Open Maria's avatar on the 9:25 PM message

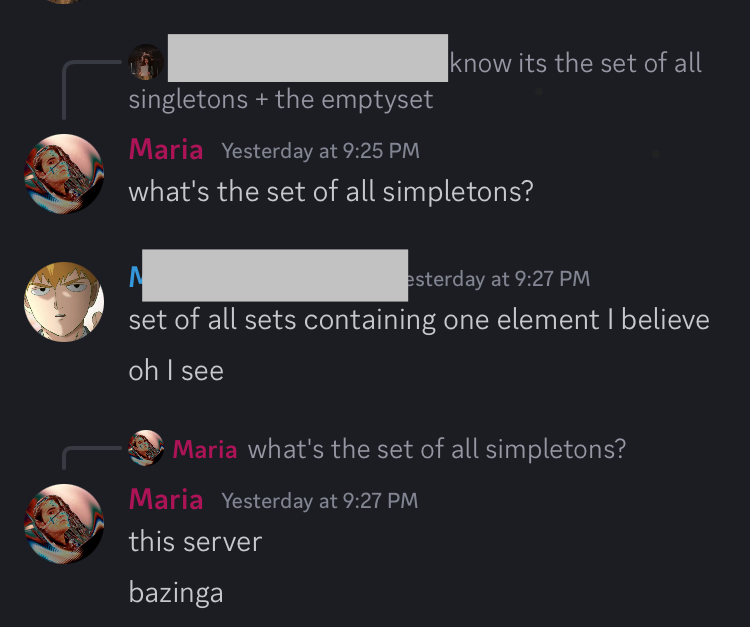coord(64,174)
